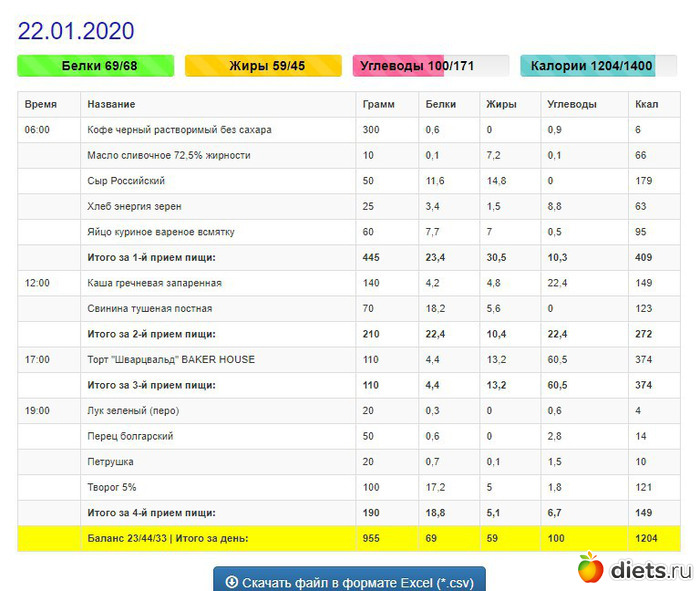Image resolution: width=700 pixels, height=591 pixels.
Task: Click the 06:00 meal time cell
Action: (38, 130)
